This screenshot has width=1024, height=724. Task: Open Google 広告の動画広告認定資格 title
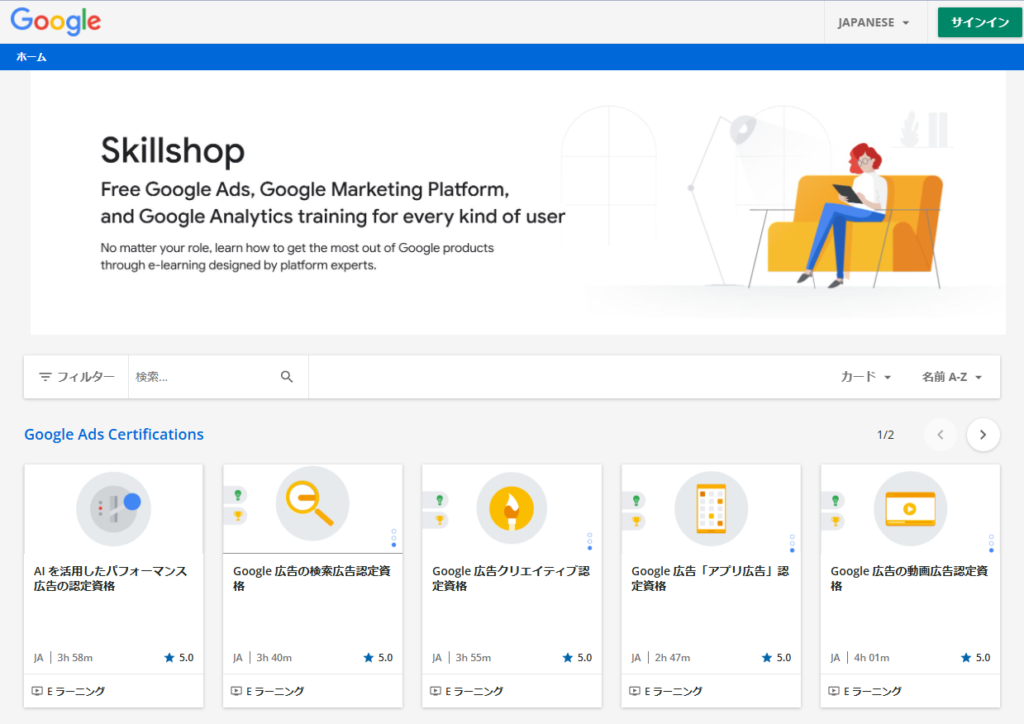[909, 578]
